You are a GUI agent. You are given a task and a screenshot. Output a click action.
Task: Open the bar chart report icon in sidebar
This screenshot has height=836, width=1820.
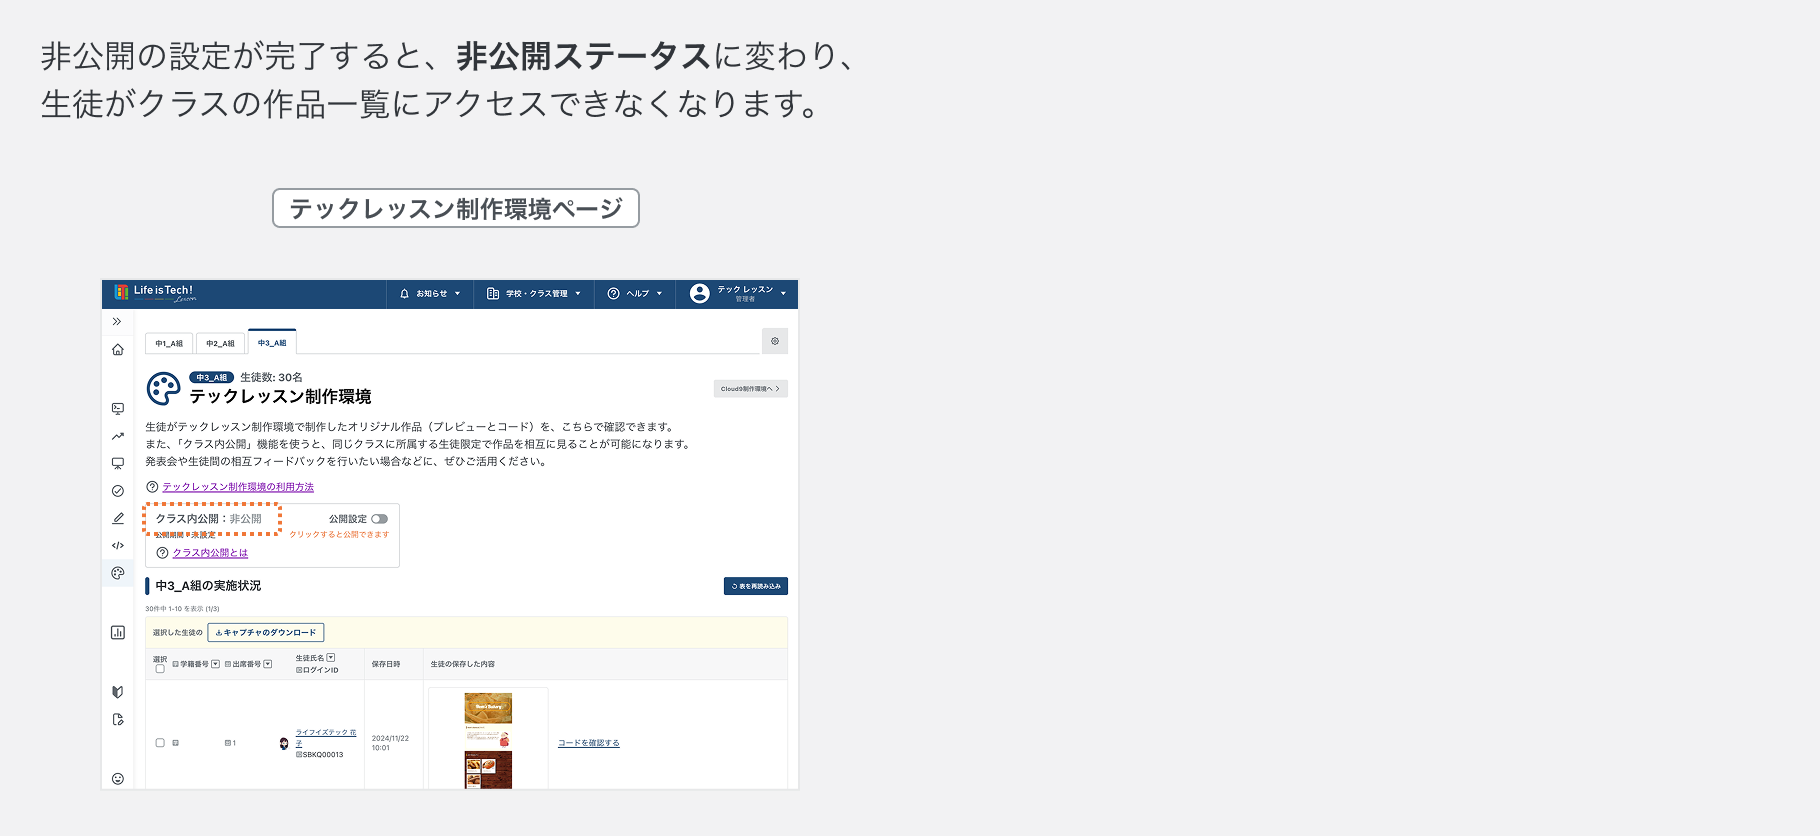[118, 632]
